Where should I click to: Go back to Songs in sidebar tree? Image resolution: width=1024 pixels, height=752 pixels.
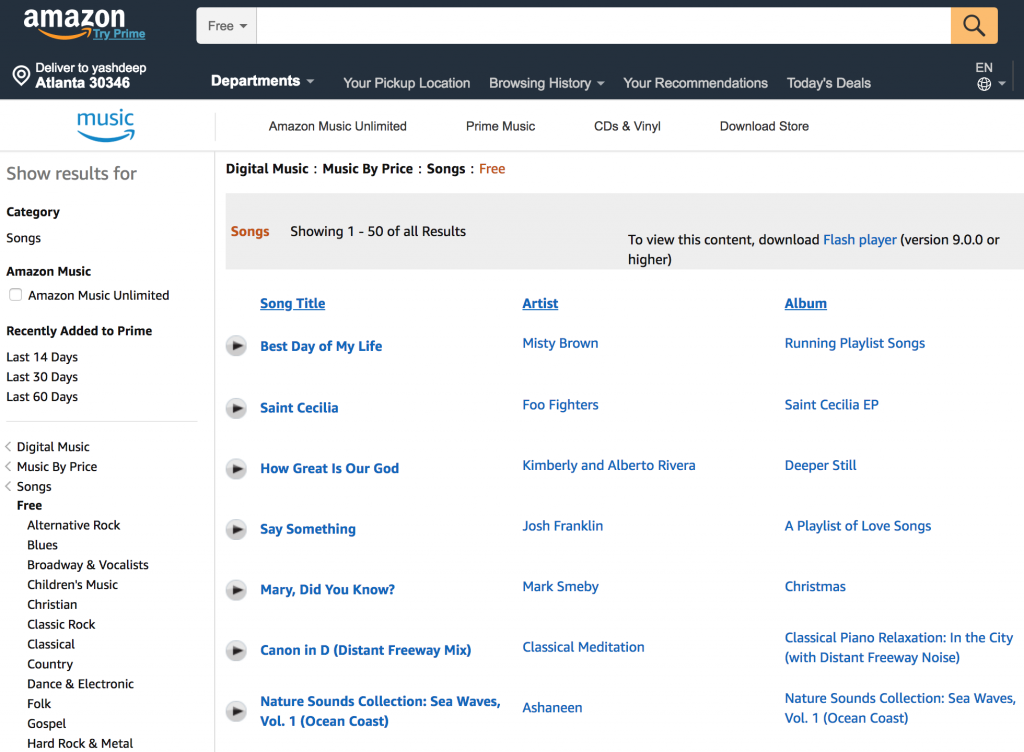pos(34,486)
